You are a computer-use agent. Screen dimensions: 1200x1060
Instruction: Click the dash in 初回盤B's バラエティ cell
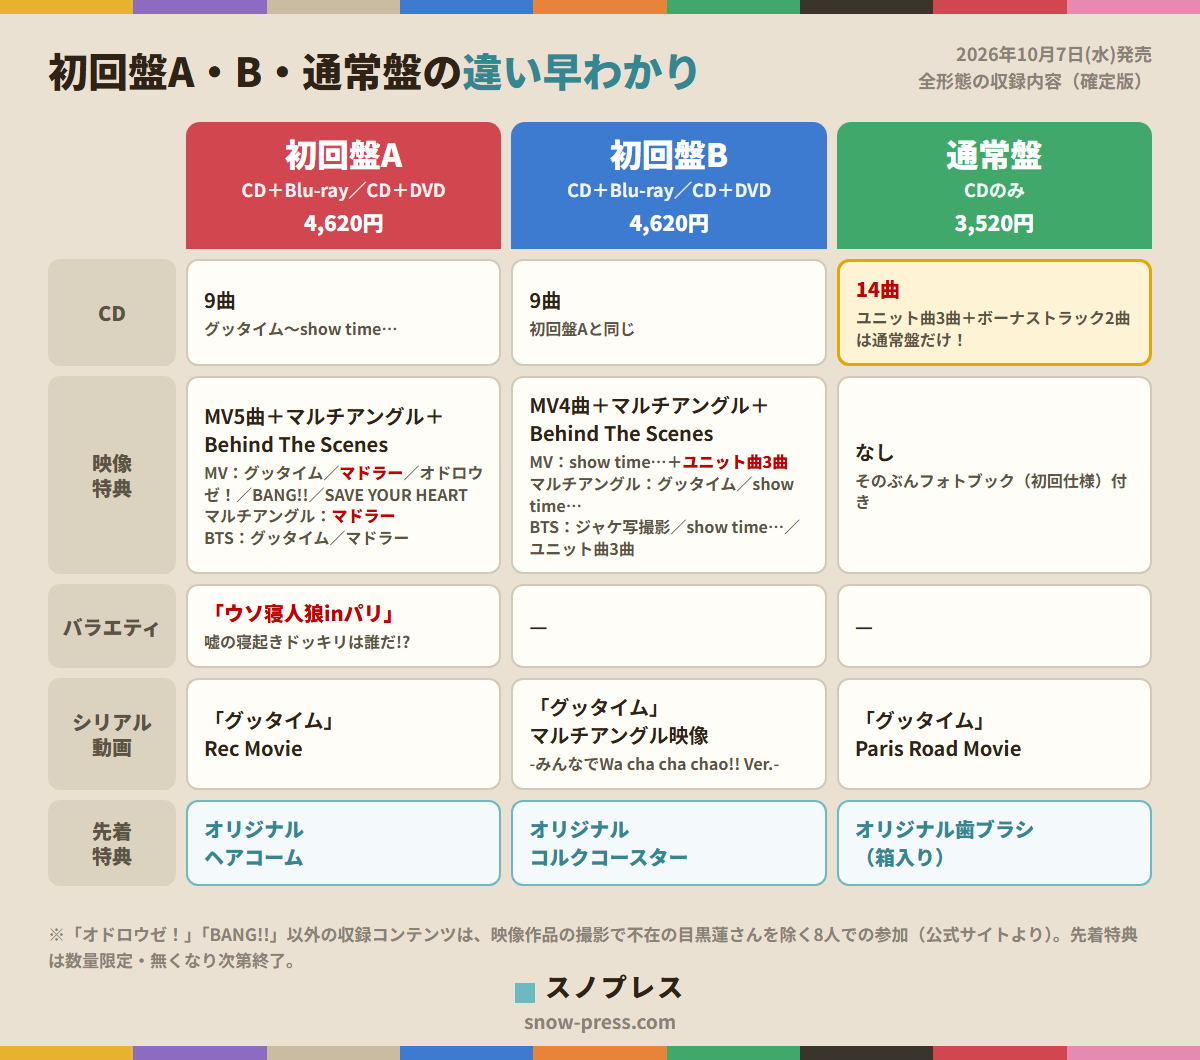click(539, 628)
